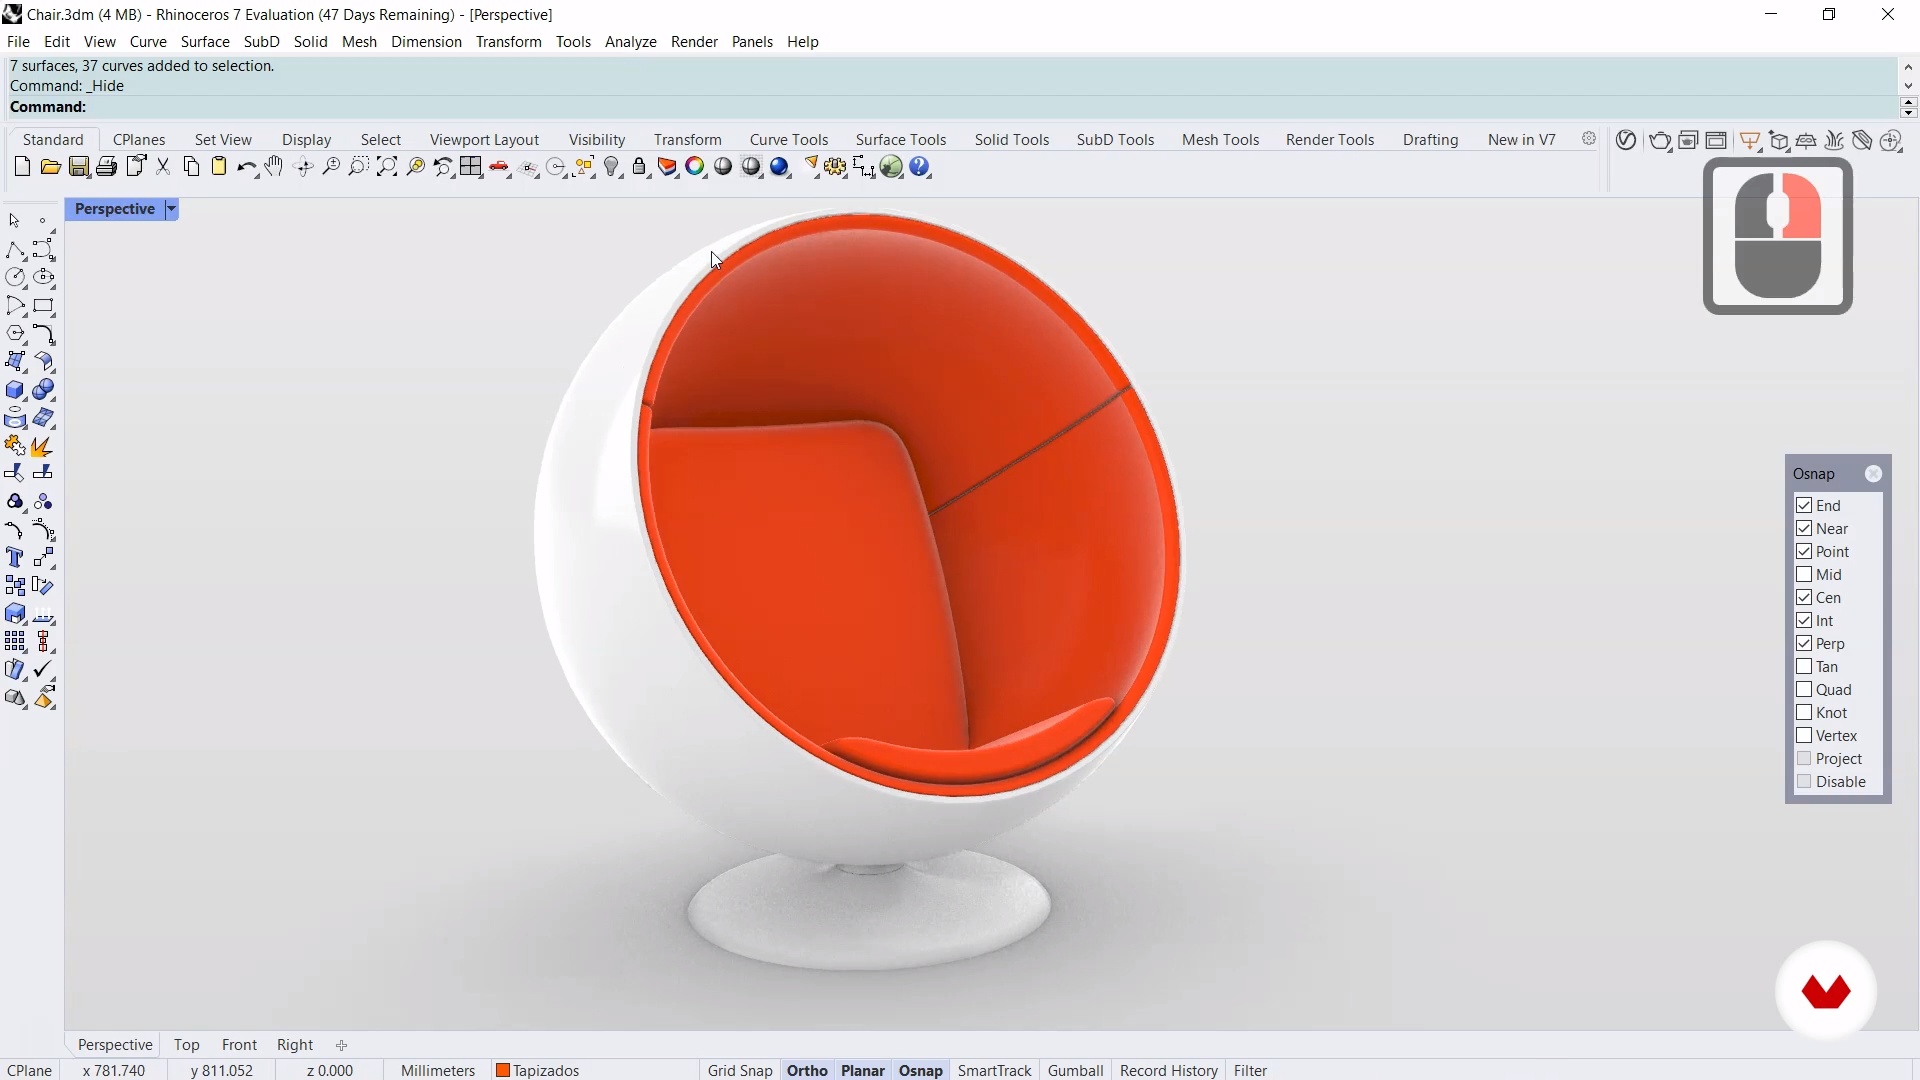
Task: Create a new file with the New icon
Action: 22,167
